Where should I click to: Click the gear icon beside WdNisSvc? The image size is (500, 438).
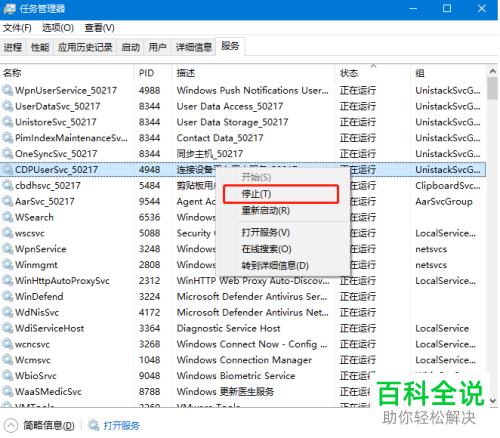tap(7, 312)
